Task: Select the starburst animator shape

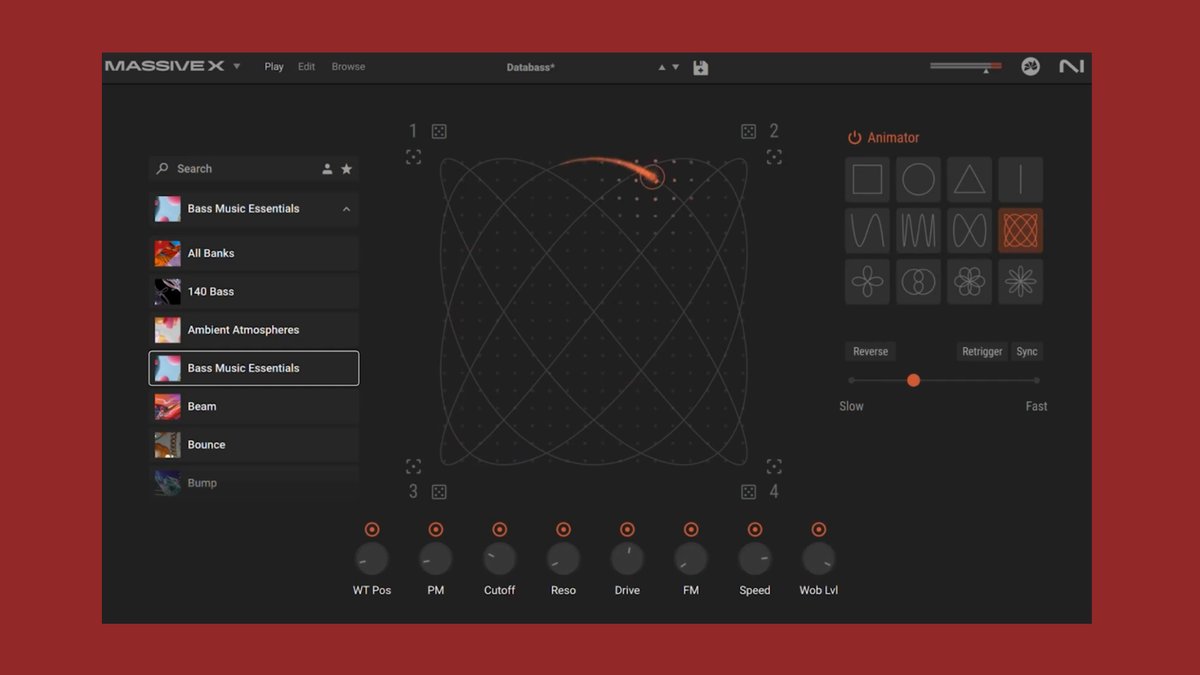Action: [x=1020, y=282]
